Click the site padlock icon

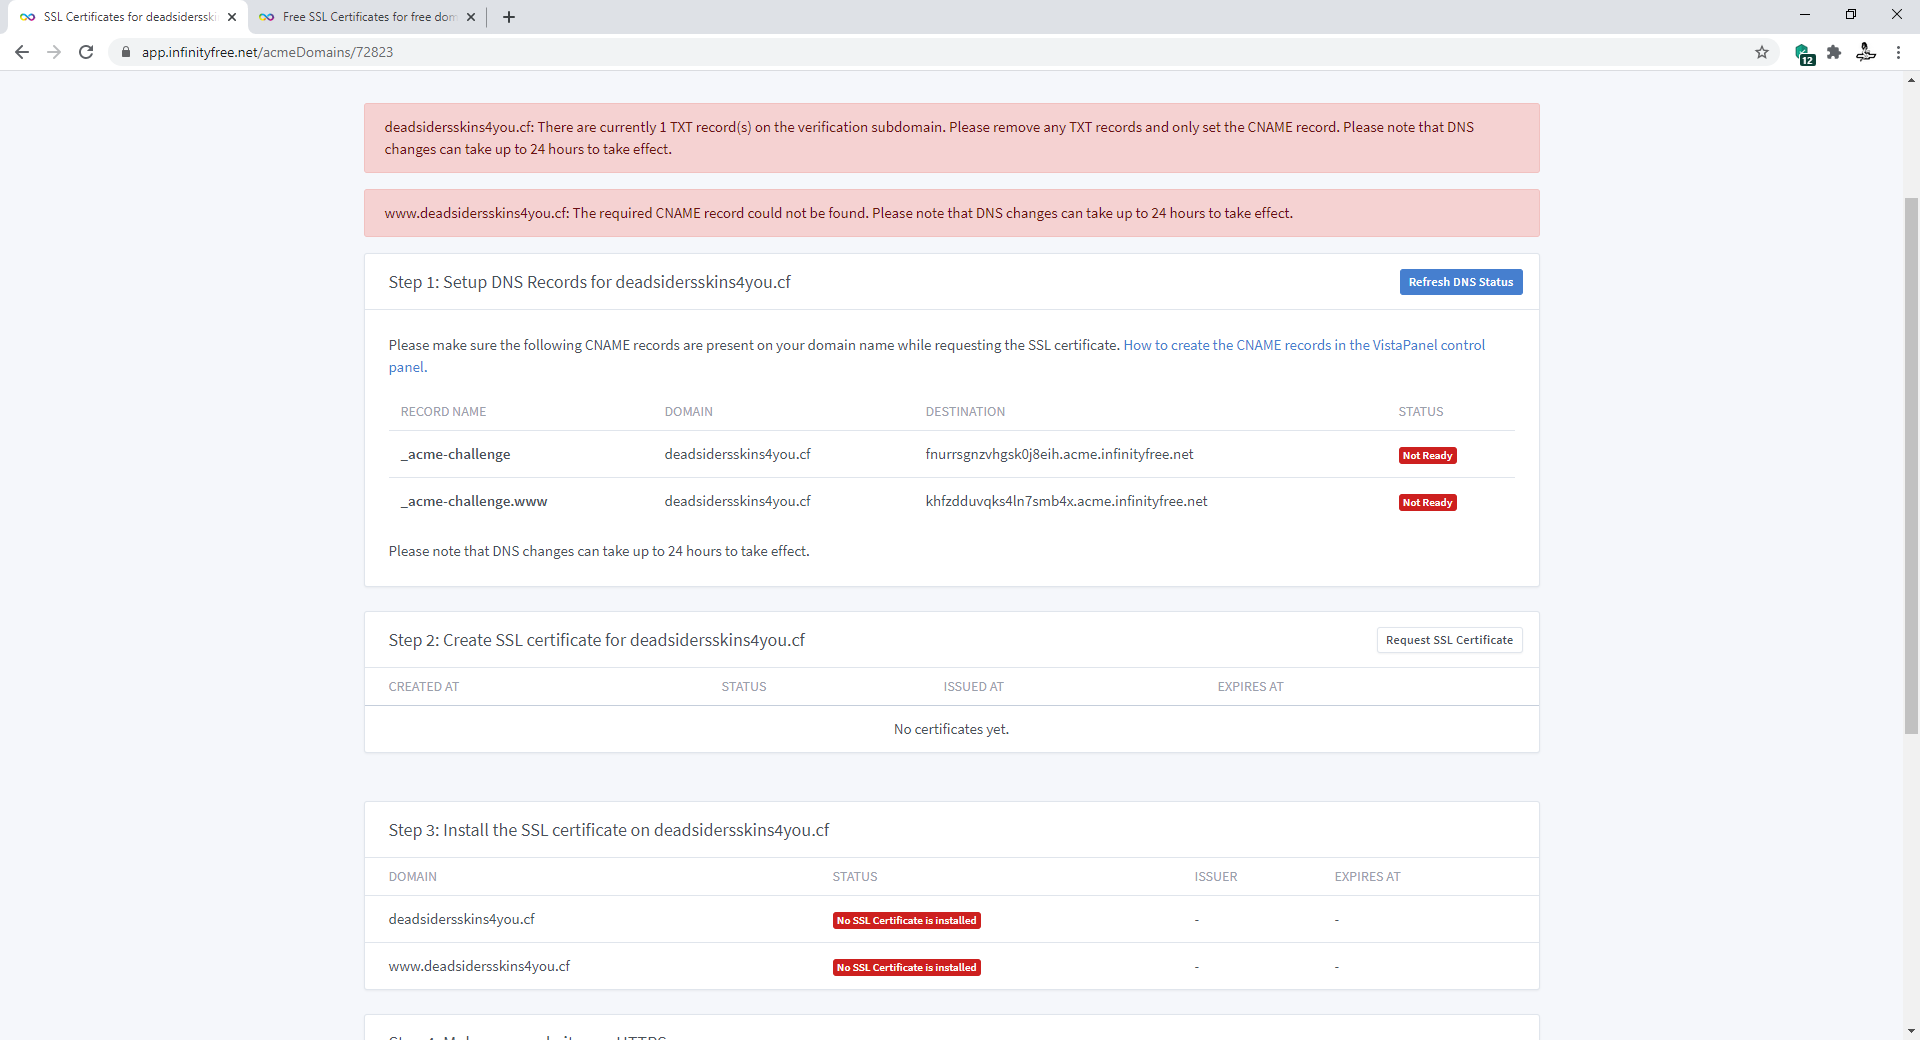click(x=126, y=52)
